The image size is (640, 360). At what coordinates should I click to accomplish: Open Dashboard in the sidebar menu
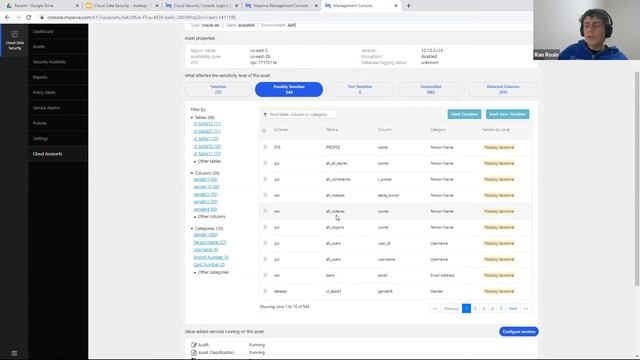[x=43, y=31]
